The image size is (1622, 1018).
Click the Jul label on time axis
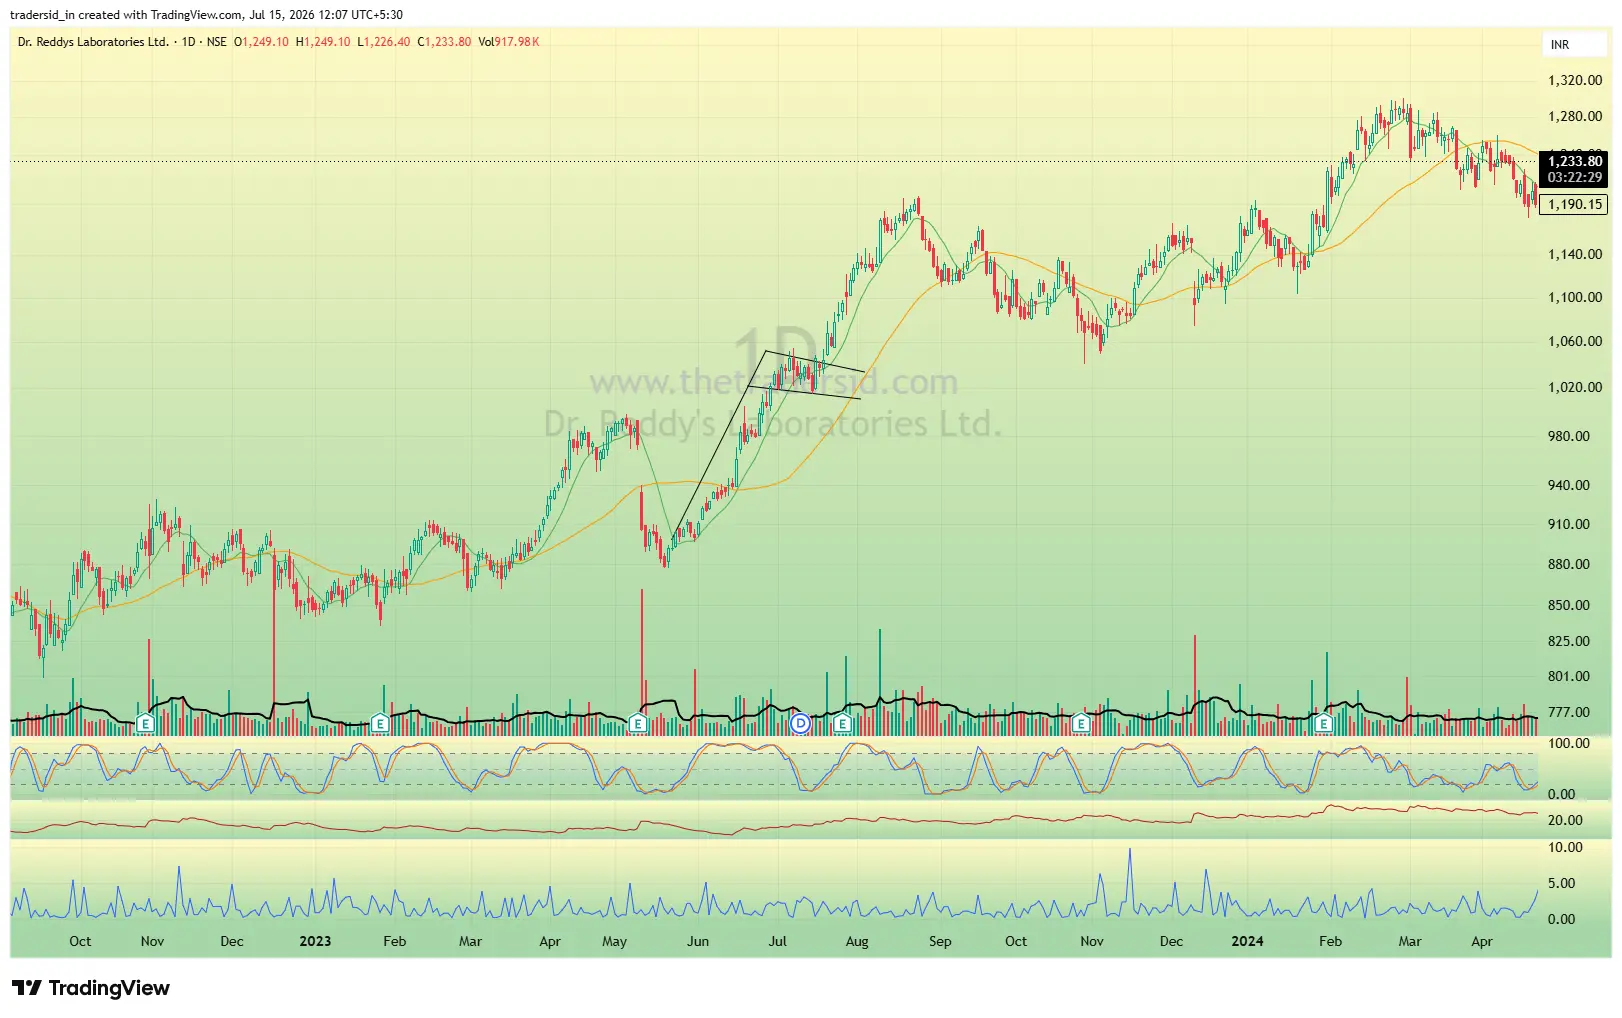(x=777, y=942)
